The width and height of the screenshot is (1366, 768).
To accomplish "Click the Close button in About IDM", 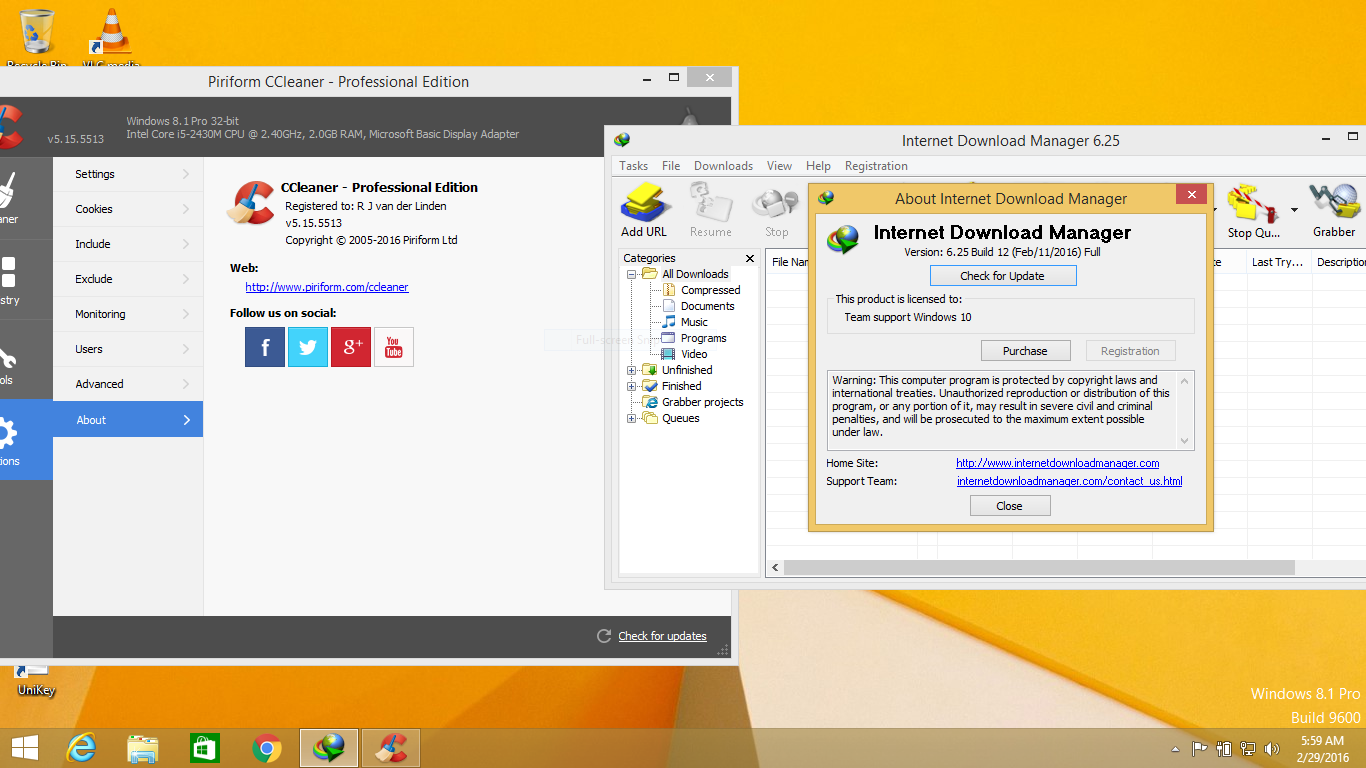I will [1010, 506].
